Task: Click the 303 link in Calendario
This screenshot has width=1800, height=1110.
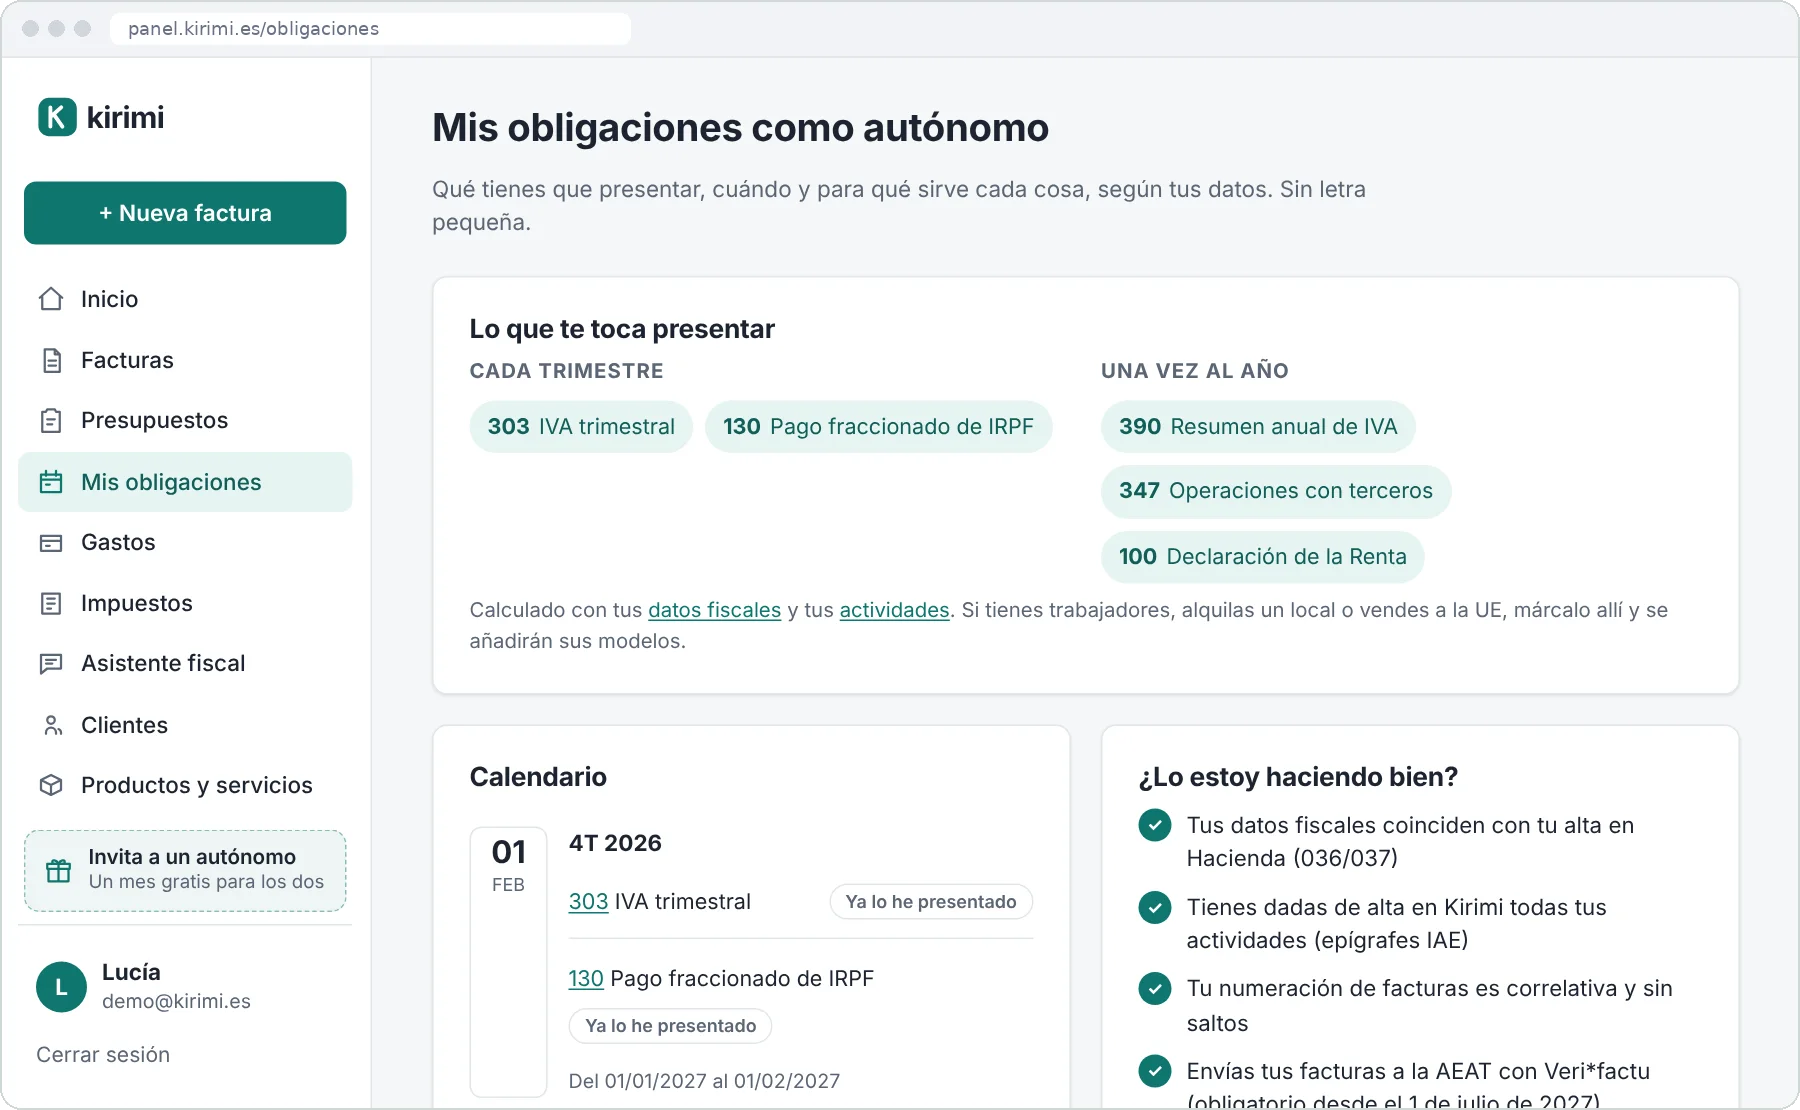Action: (588, 902)
